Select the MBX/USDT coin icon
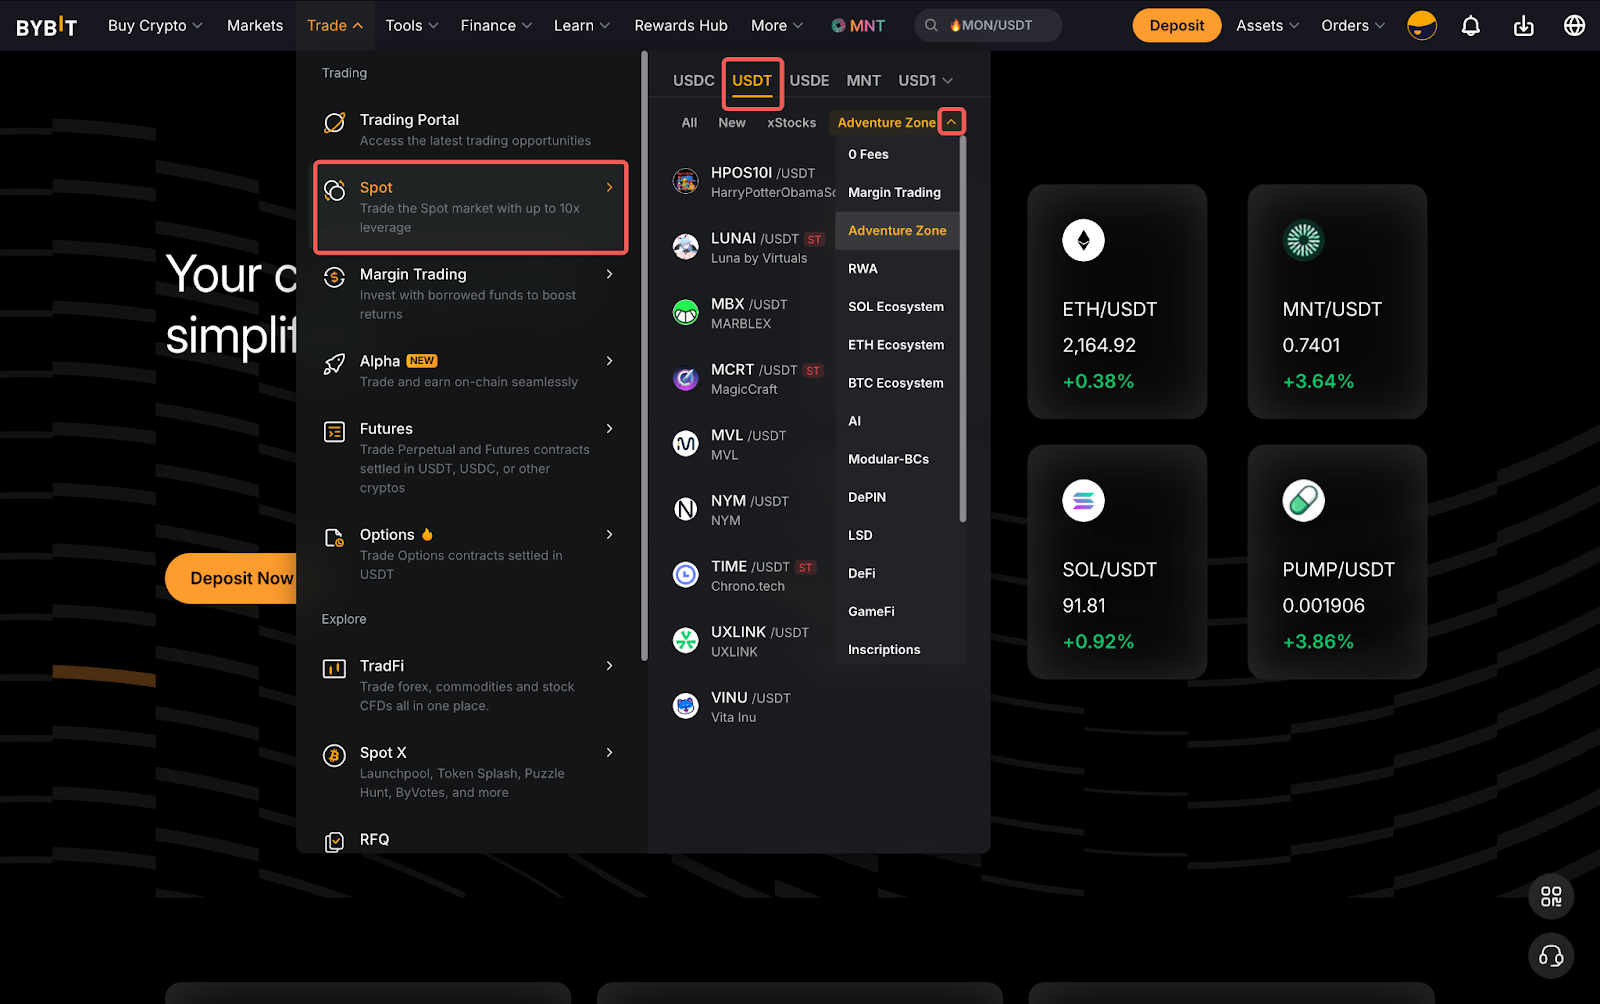Image resolution: width=1600 pixels, height=1004 pixels. pyautogui.click(x=686, y=313)
